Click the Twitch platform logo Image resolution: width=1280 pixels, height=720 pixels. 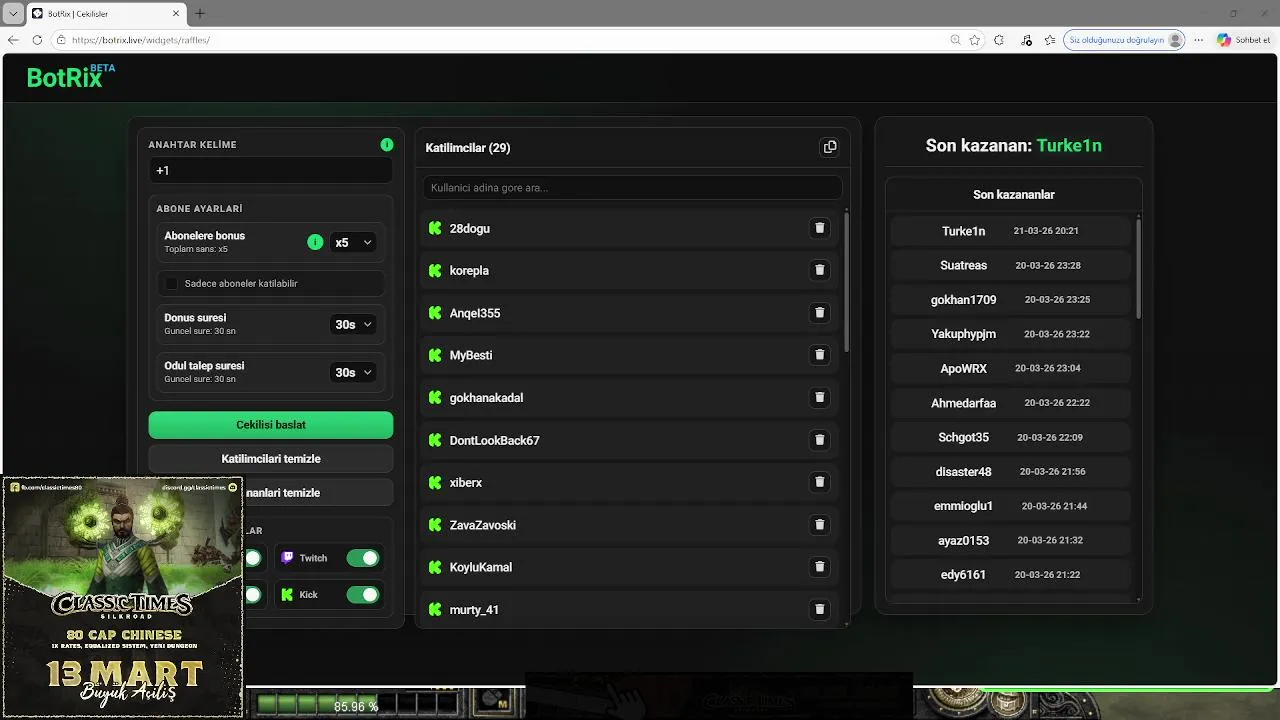tap(287, 558)
